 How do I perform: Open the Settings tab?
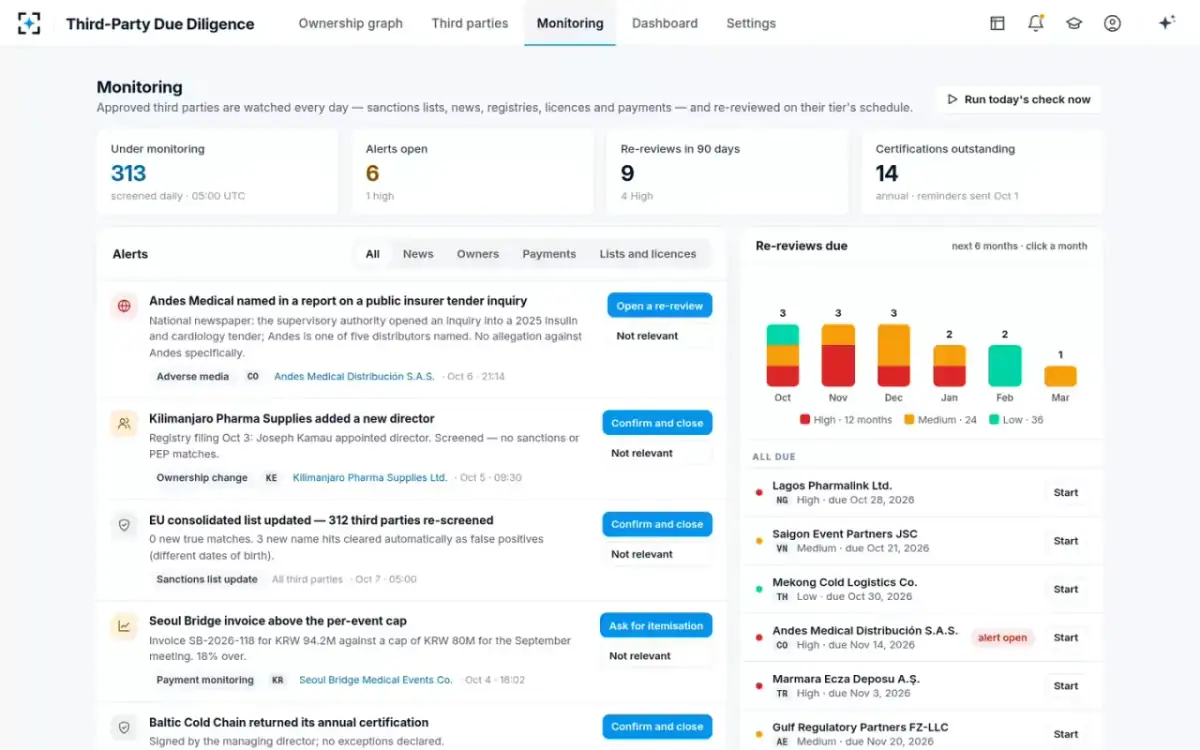point(751,23)
